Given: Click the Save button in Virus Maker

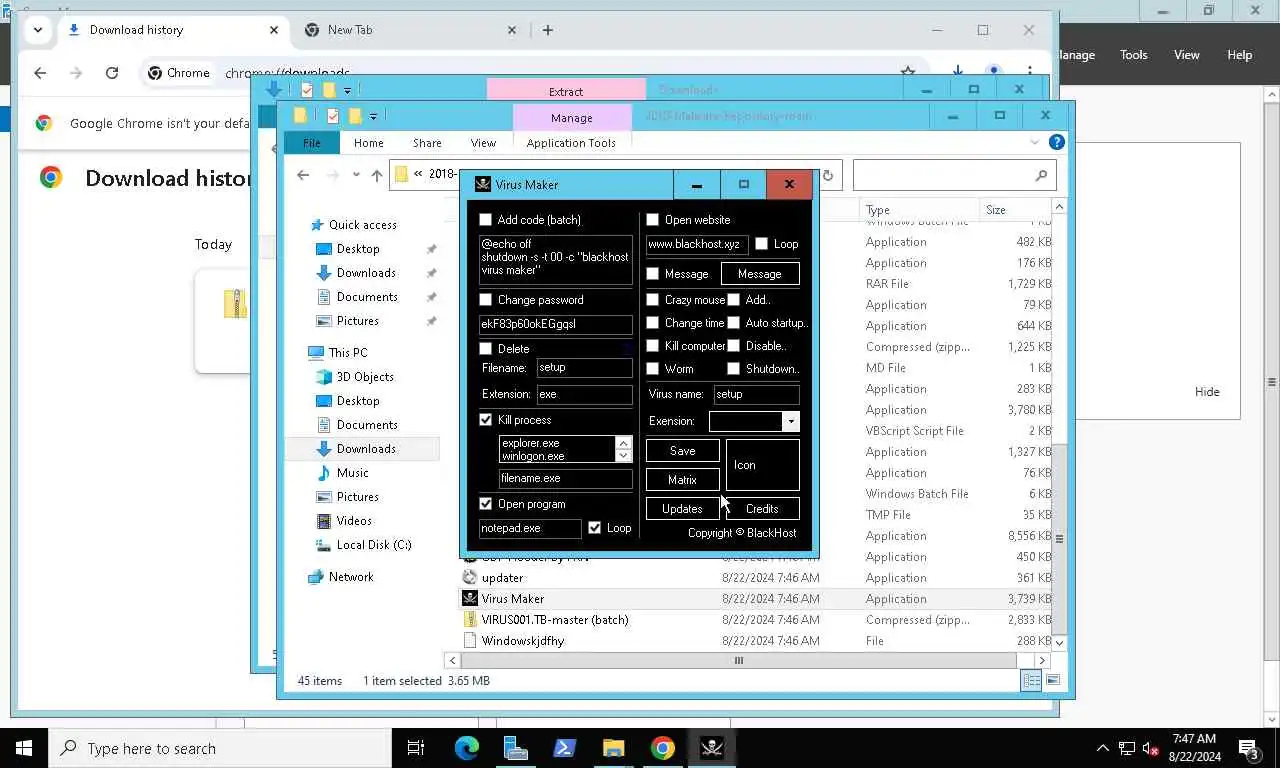Looking at the screenshot, I should [x=682, y=451].
